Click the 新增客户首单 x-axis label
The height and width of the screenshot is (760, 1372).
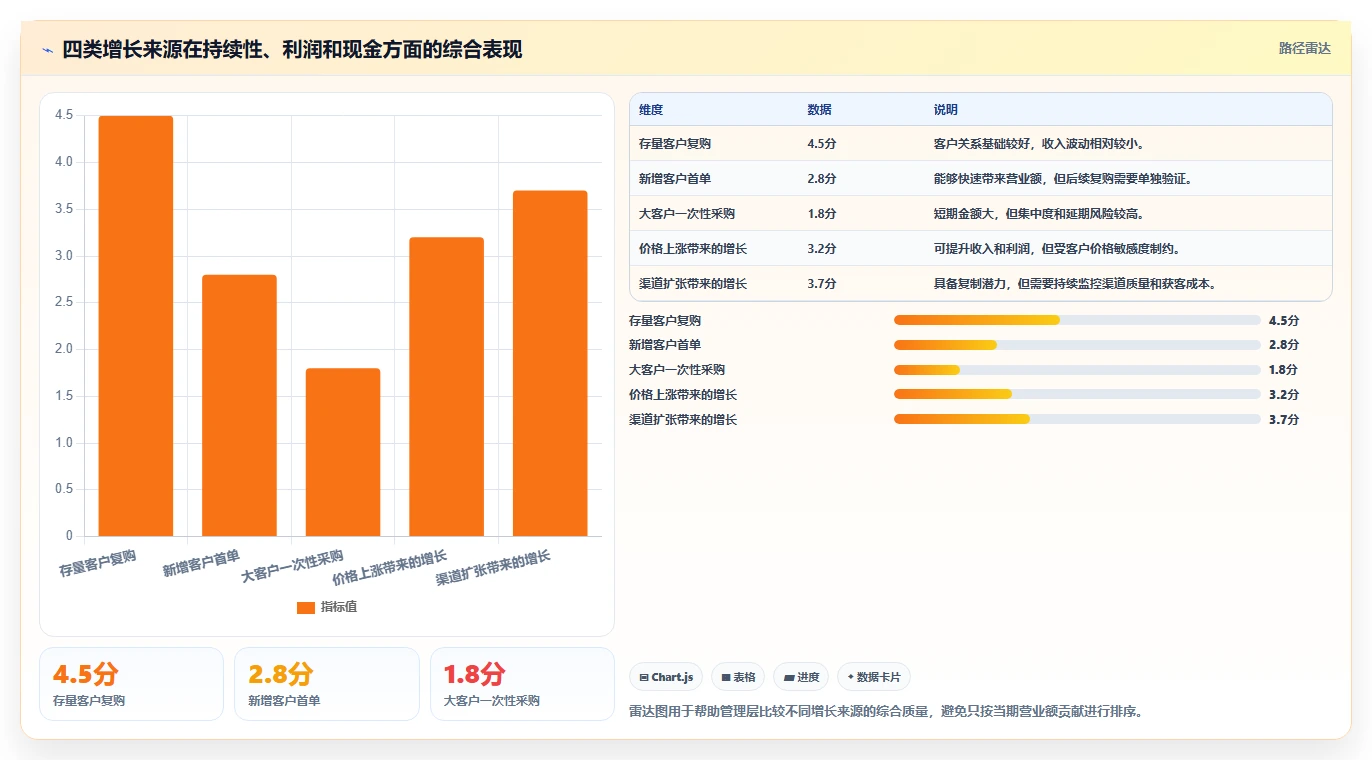coord(201,563)
